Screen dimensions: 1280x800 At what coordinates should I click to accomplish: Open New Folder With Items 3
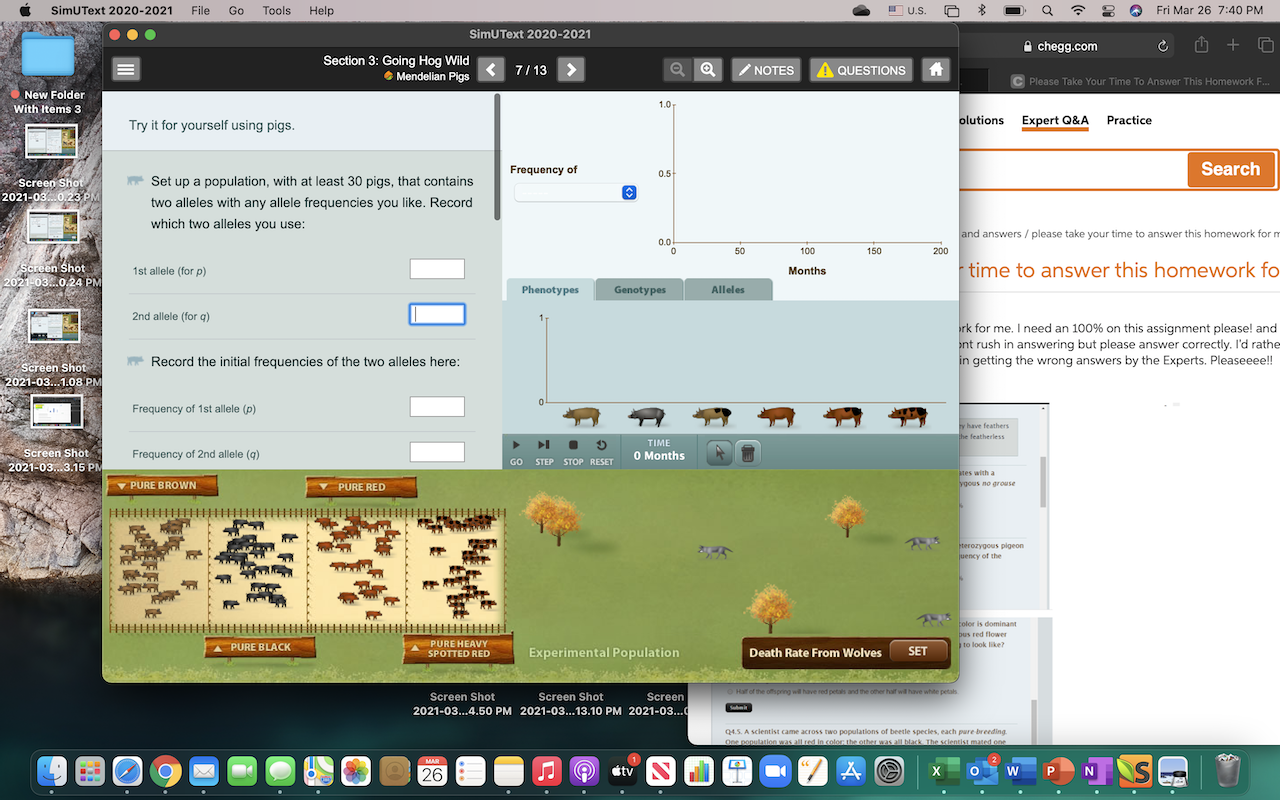[x=48, y=74]
